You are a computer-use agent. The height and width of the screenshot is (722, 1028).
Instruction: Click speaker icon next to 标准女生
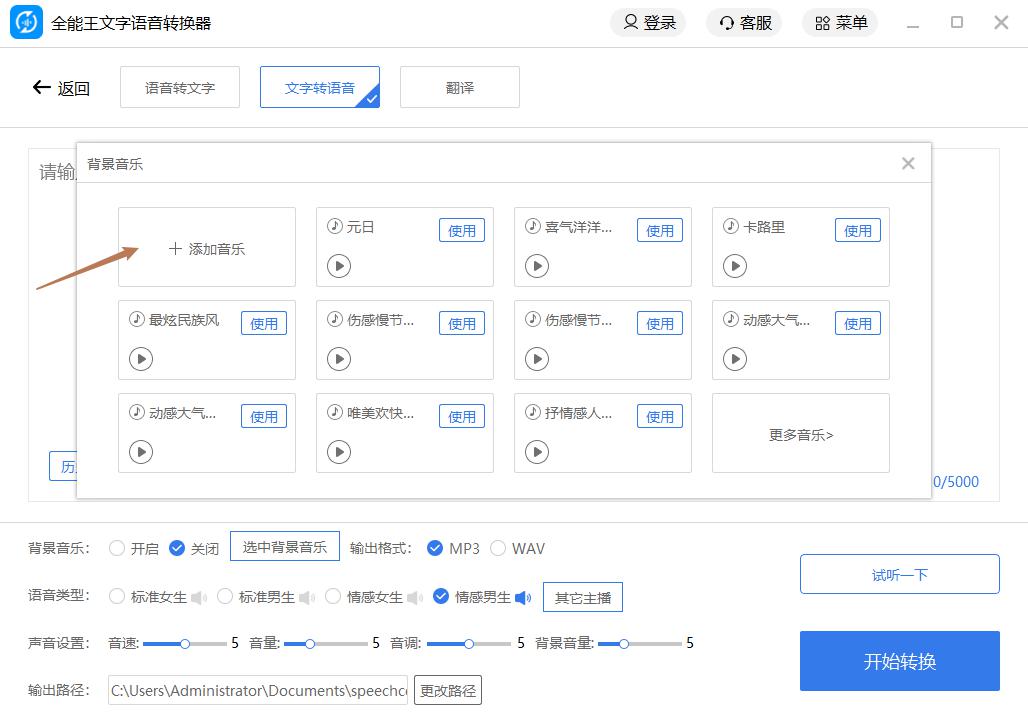coord(199,598)
